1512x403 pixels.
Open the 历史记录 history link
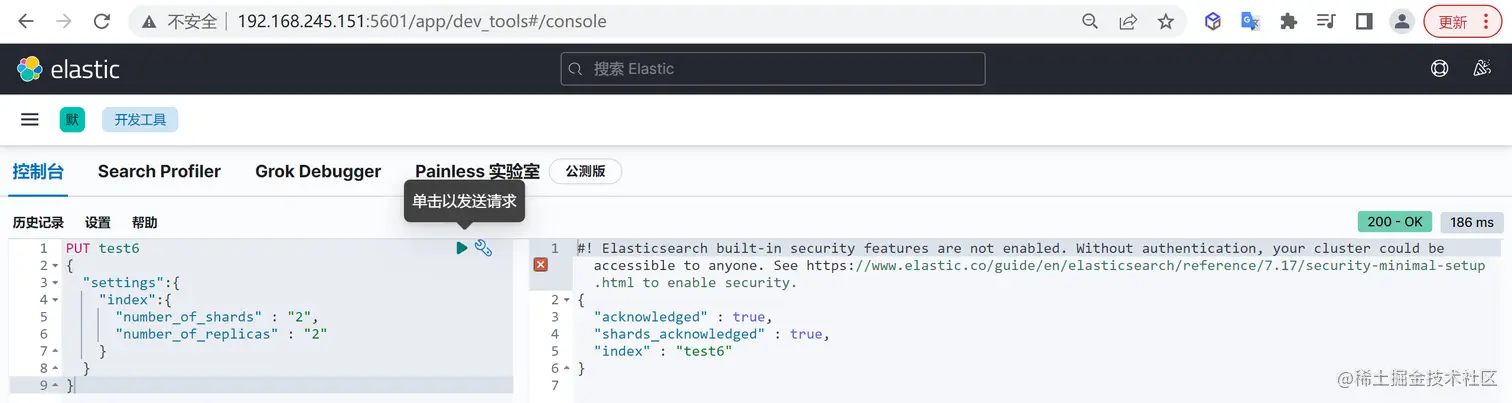38,223
